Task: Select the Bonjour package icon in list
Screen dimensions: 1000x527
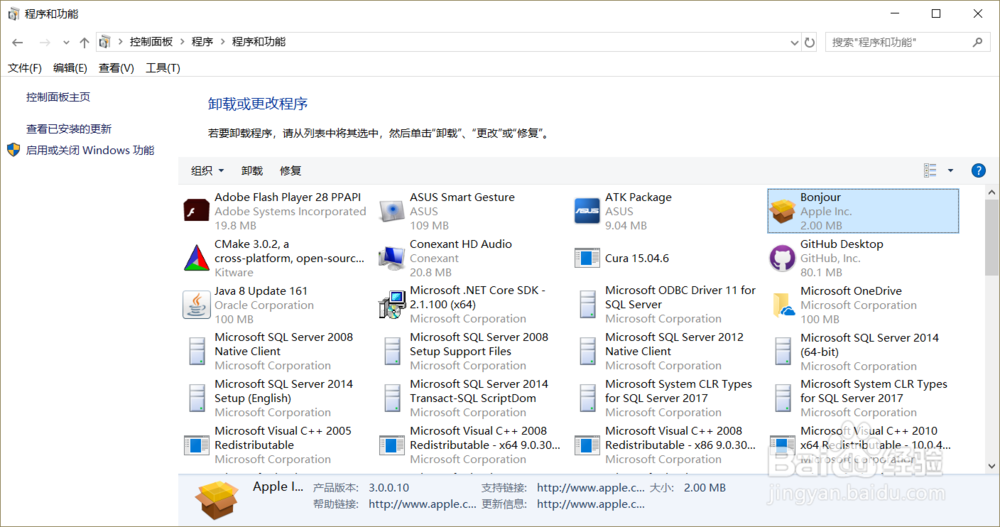Action: [783, 211]
